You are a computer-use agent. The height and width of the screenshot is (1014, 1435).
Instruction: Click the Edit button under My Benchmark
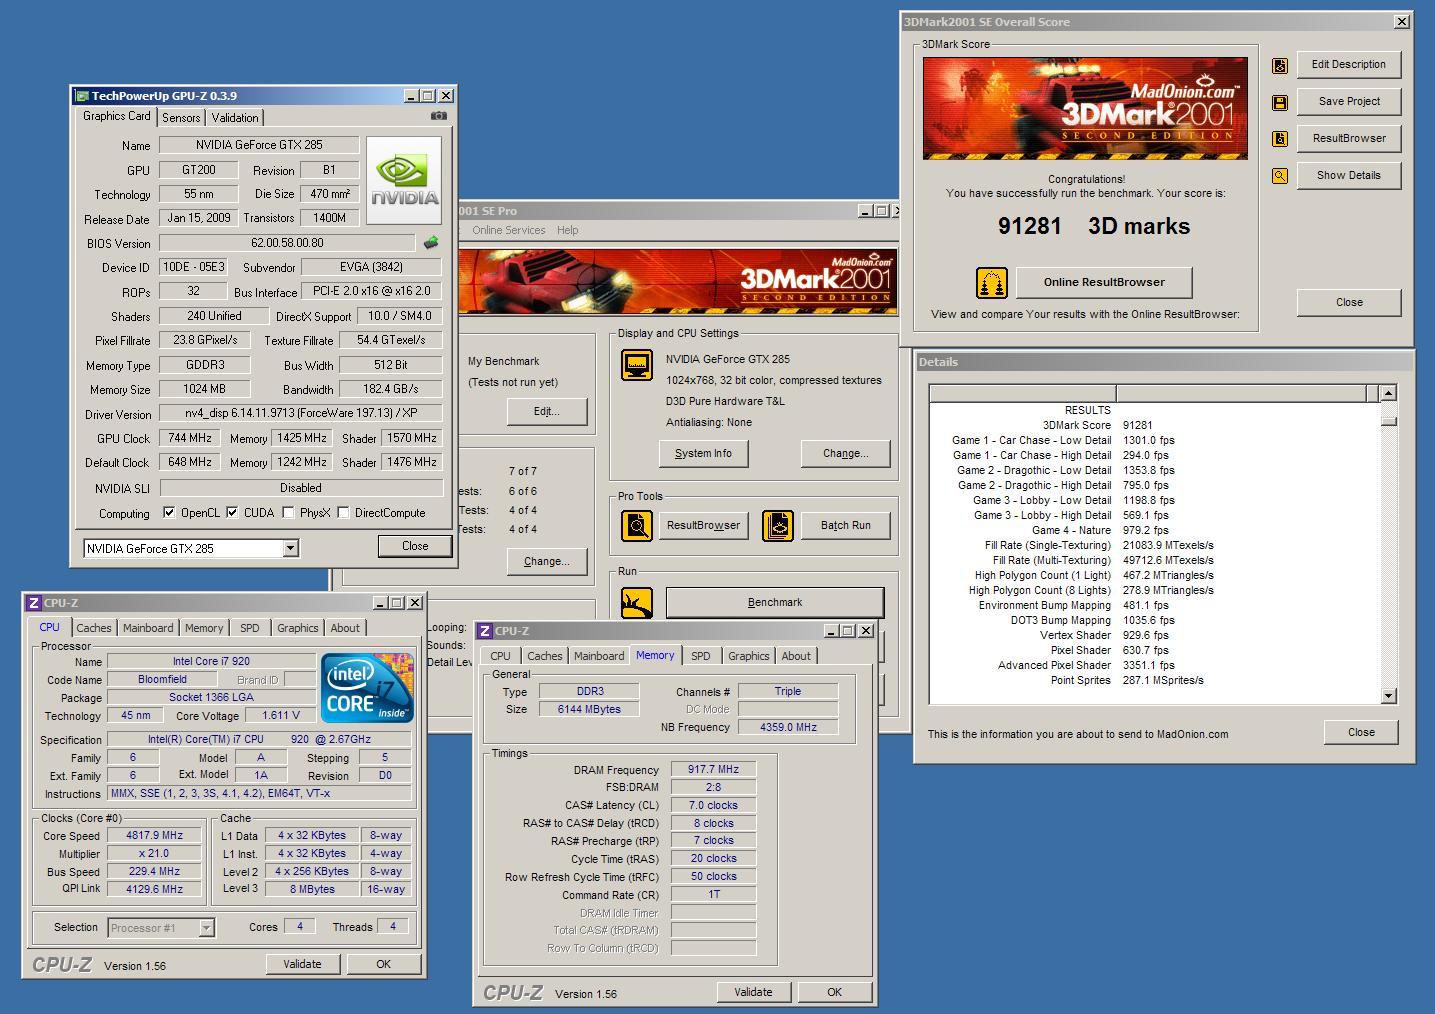546,411
